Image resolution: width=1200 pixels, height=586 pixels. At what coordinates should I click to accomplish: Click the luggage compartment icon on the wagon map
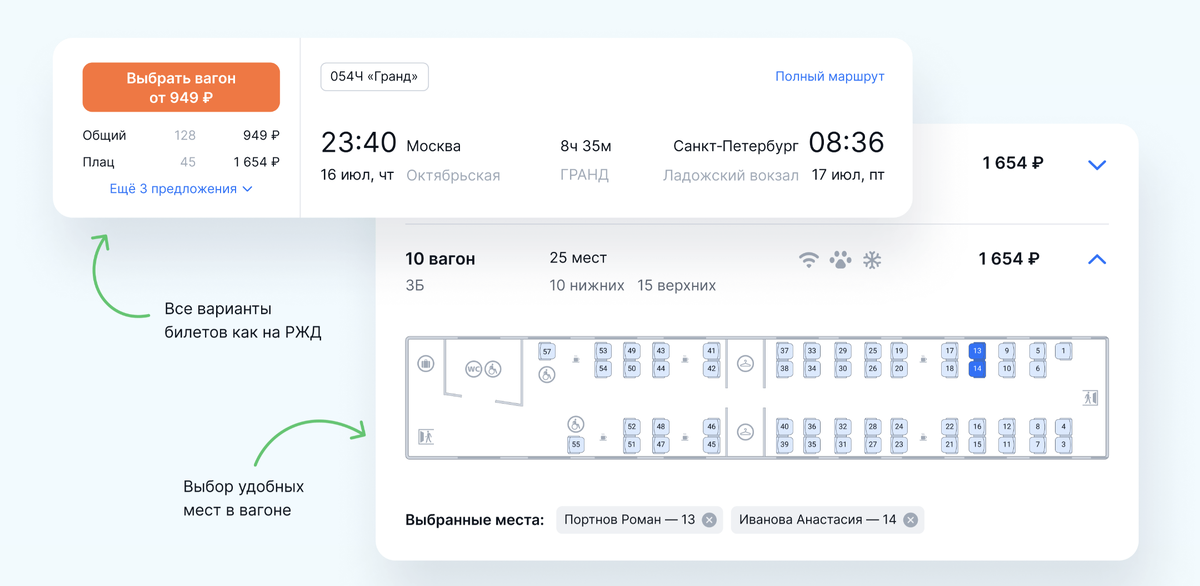[x=425, y=364]
